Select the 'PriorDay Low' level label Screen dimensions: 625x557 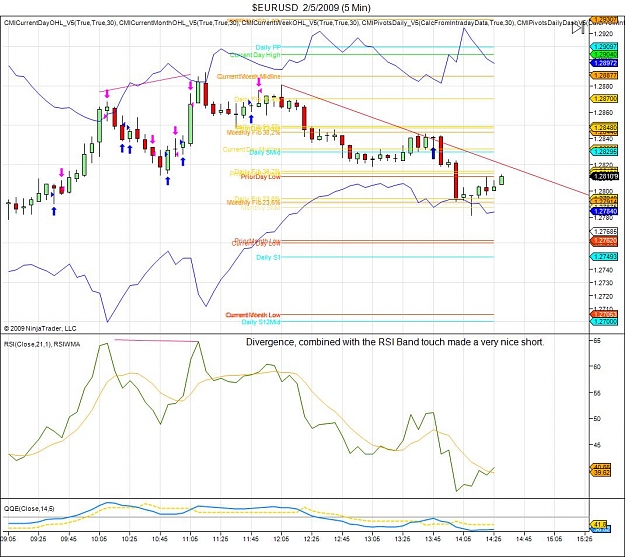tap(261, 177)
